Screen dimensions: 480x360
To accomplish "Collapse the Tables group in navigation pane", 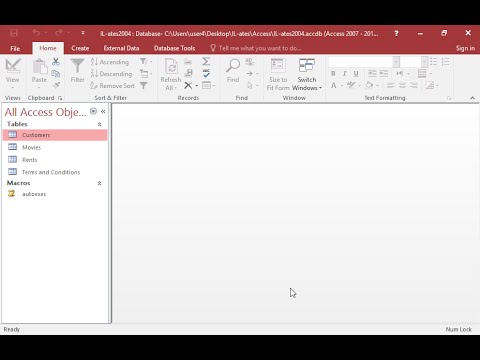I will coord(99,124).
